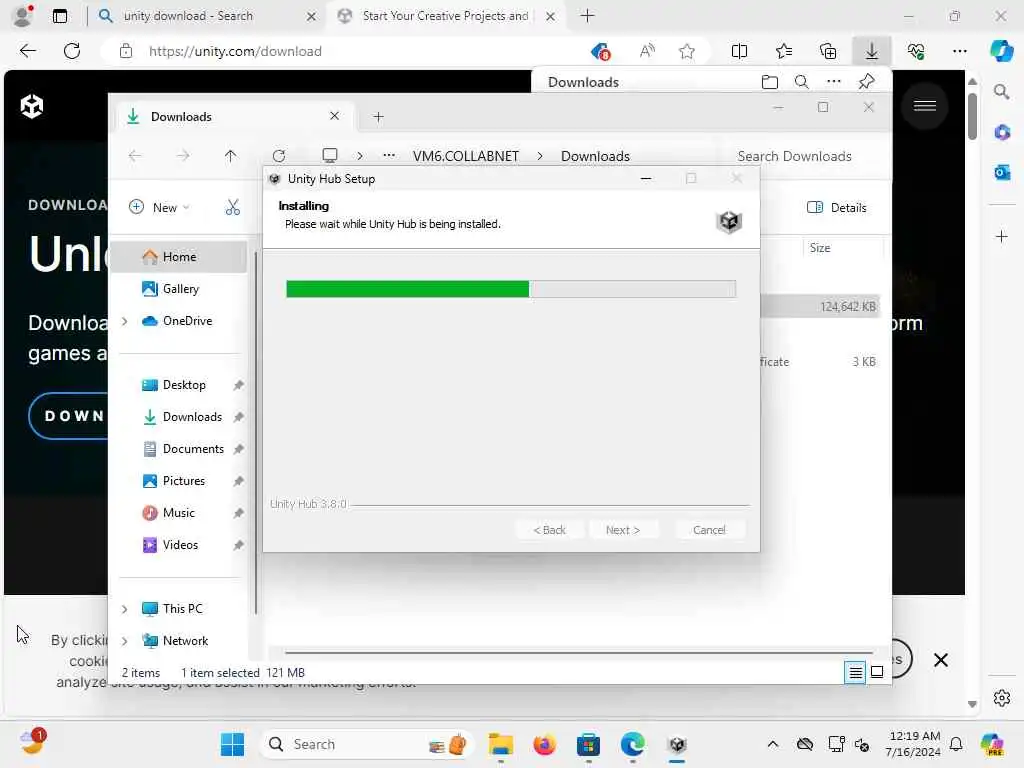Click the Edge browser back arrow

tap(27, 51)
